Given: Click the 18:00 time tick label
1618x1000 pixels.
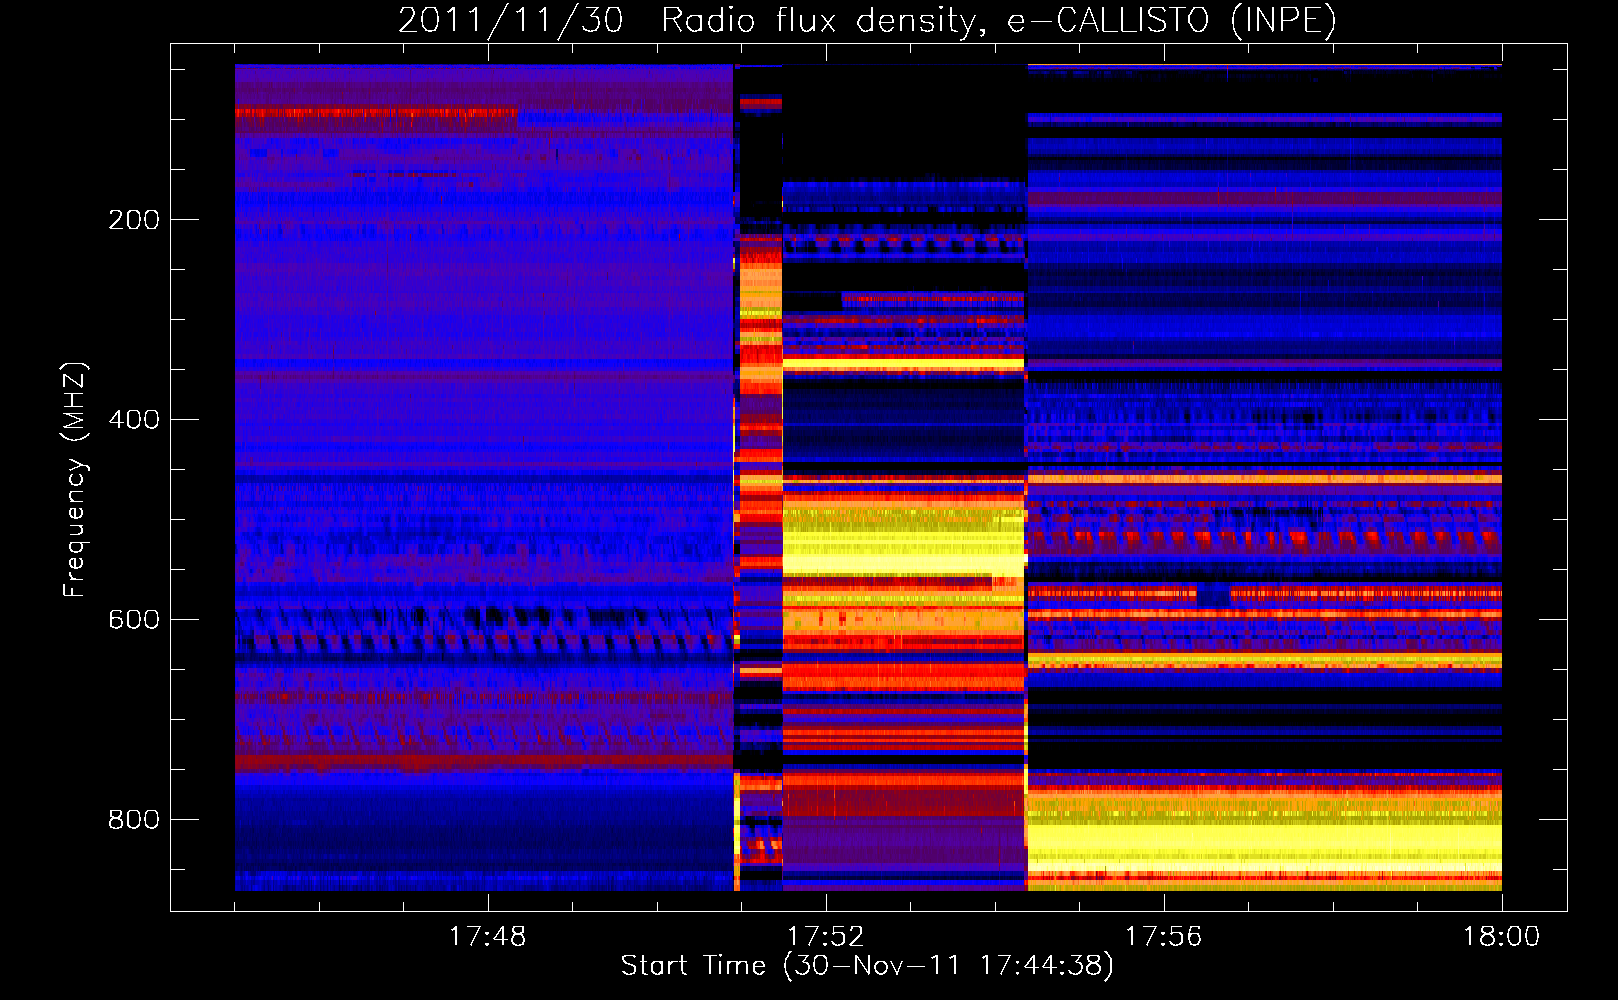Looking at the screenshot, I should point(1501,937).
